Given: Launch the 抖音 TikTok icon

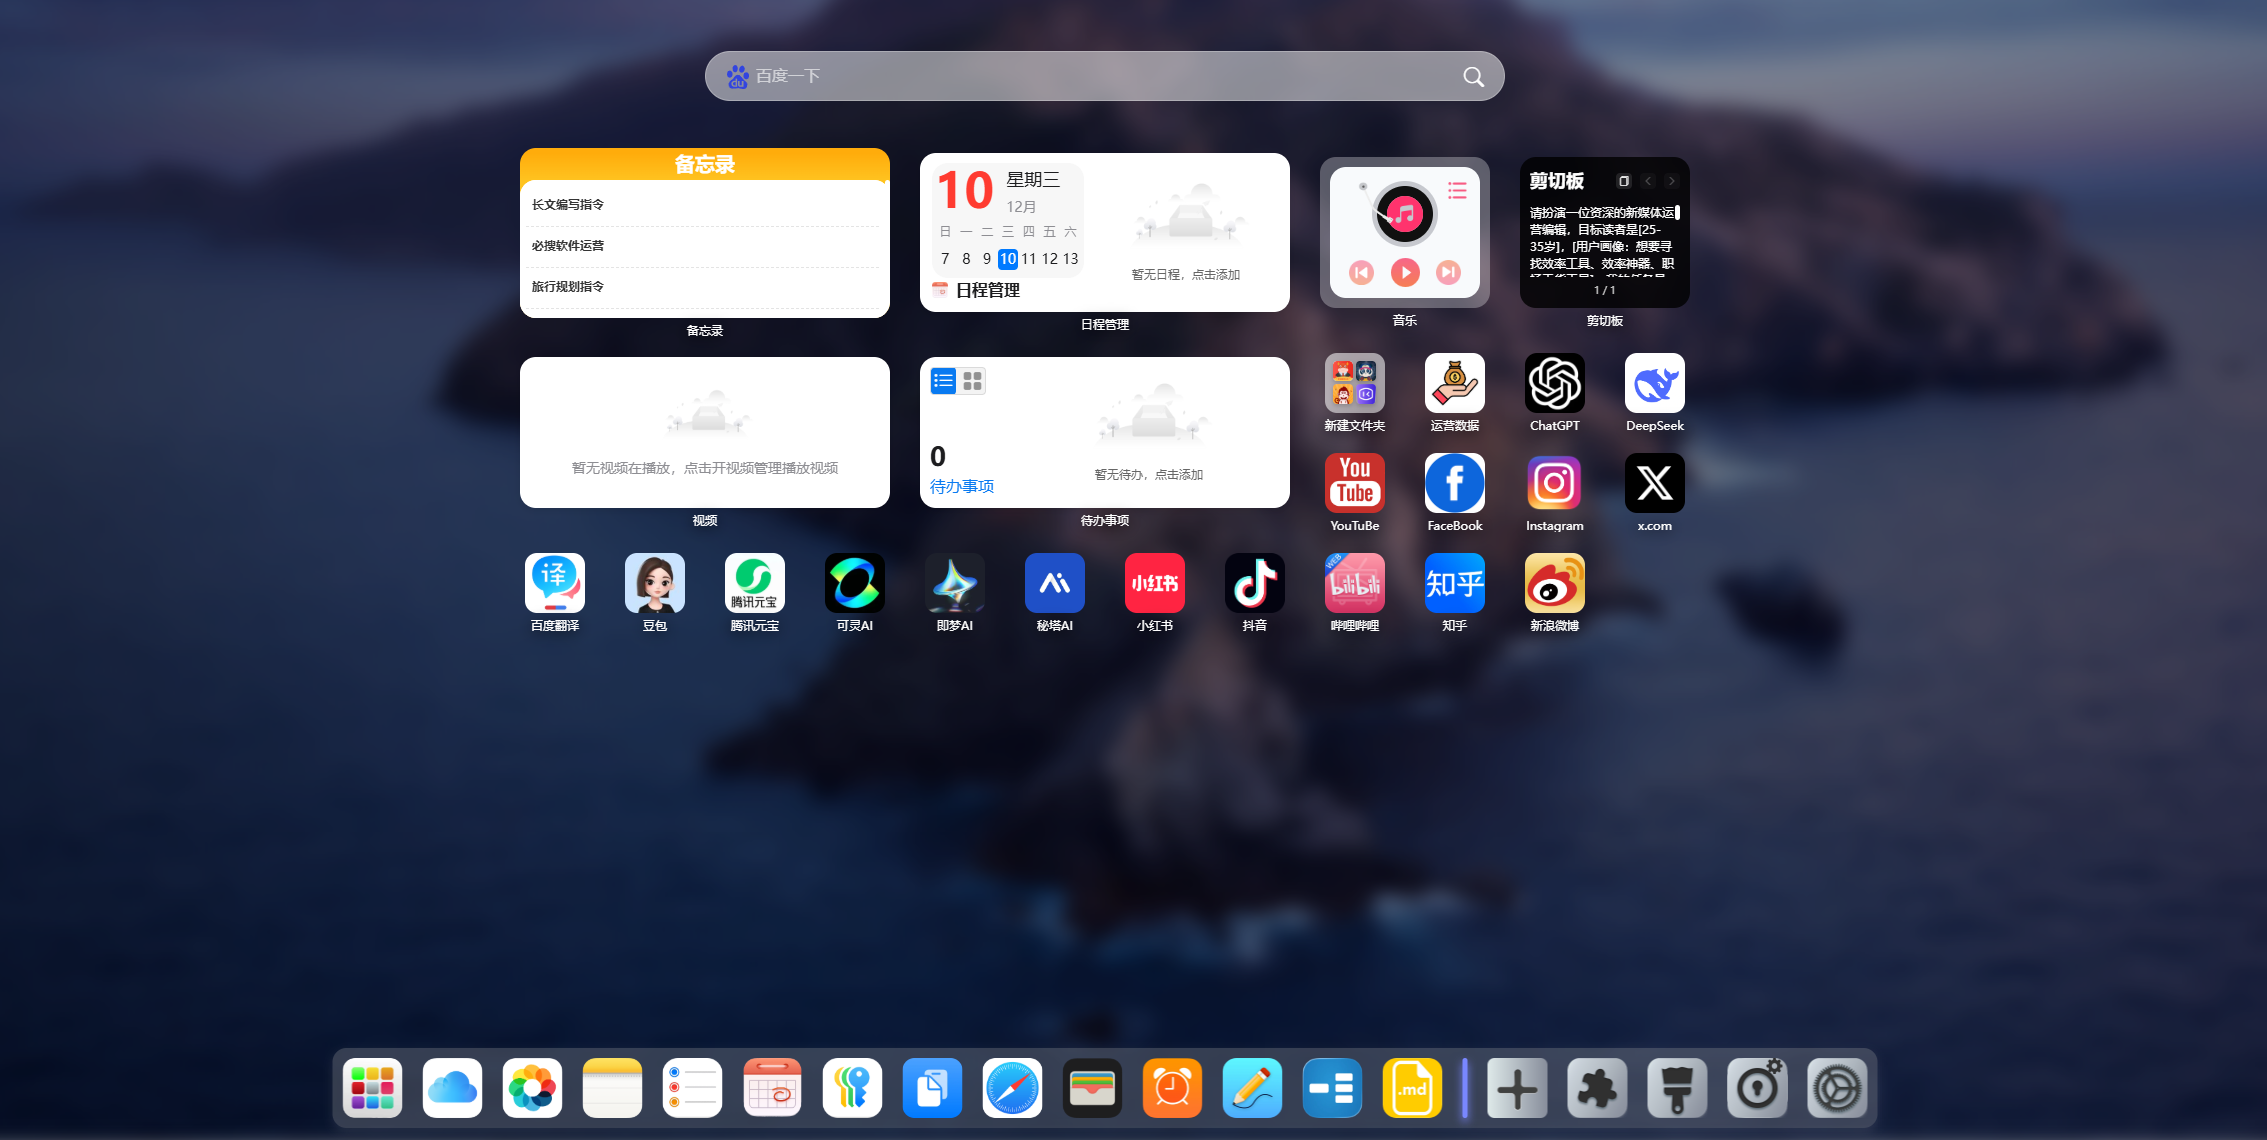Looking at the screenshot, I should [x=1254, y=584].
